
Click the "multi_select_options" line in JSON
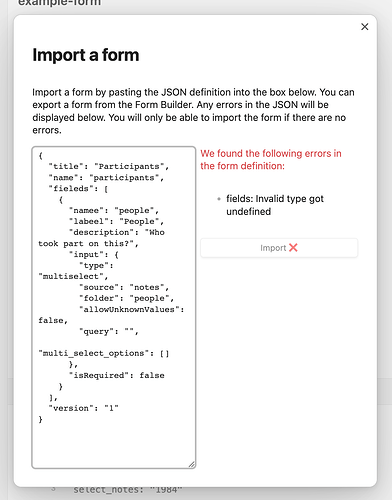(x=104, y=353)
